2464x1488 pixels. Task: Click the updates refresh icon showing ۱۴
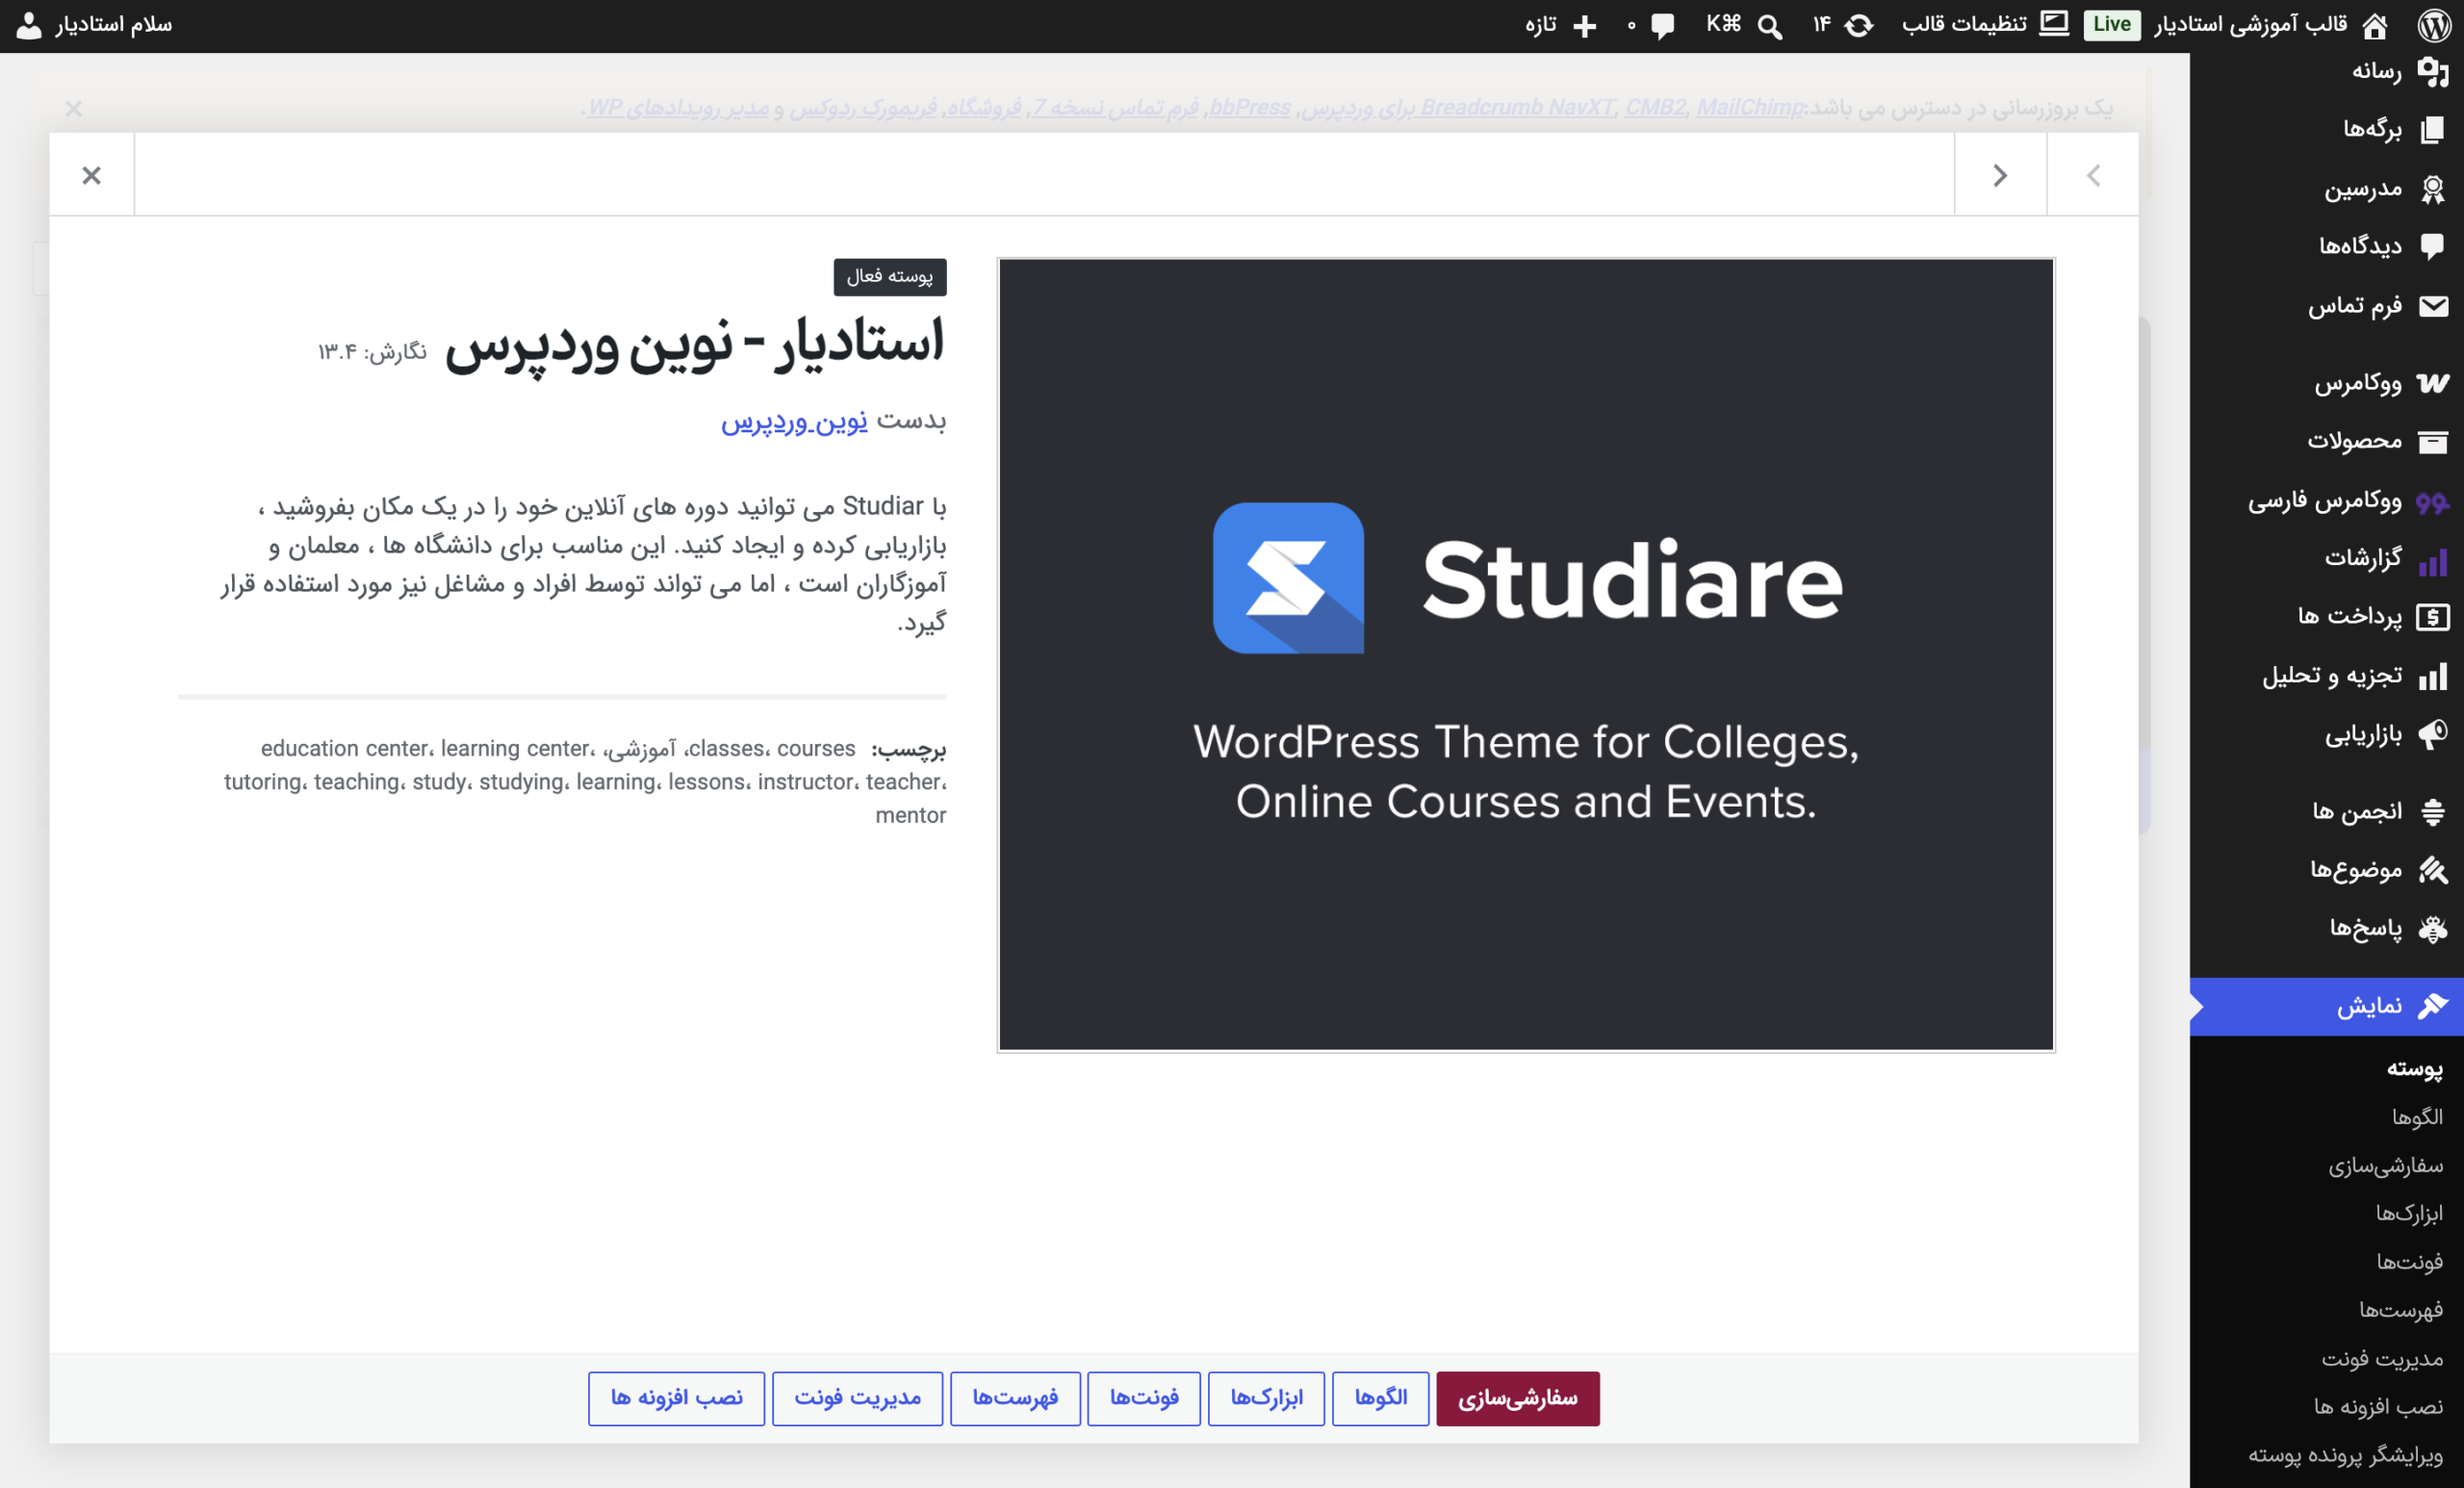(x=1859, y=25)
